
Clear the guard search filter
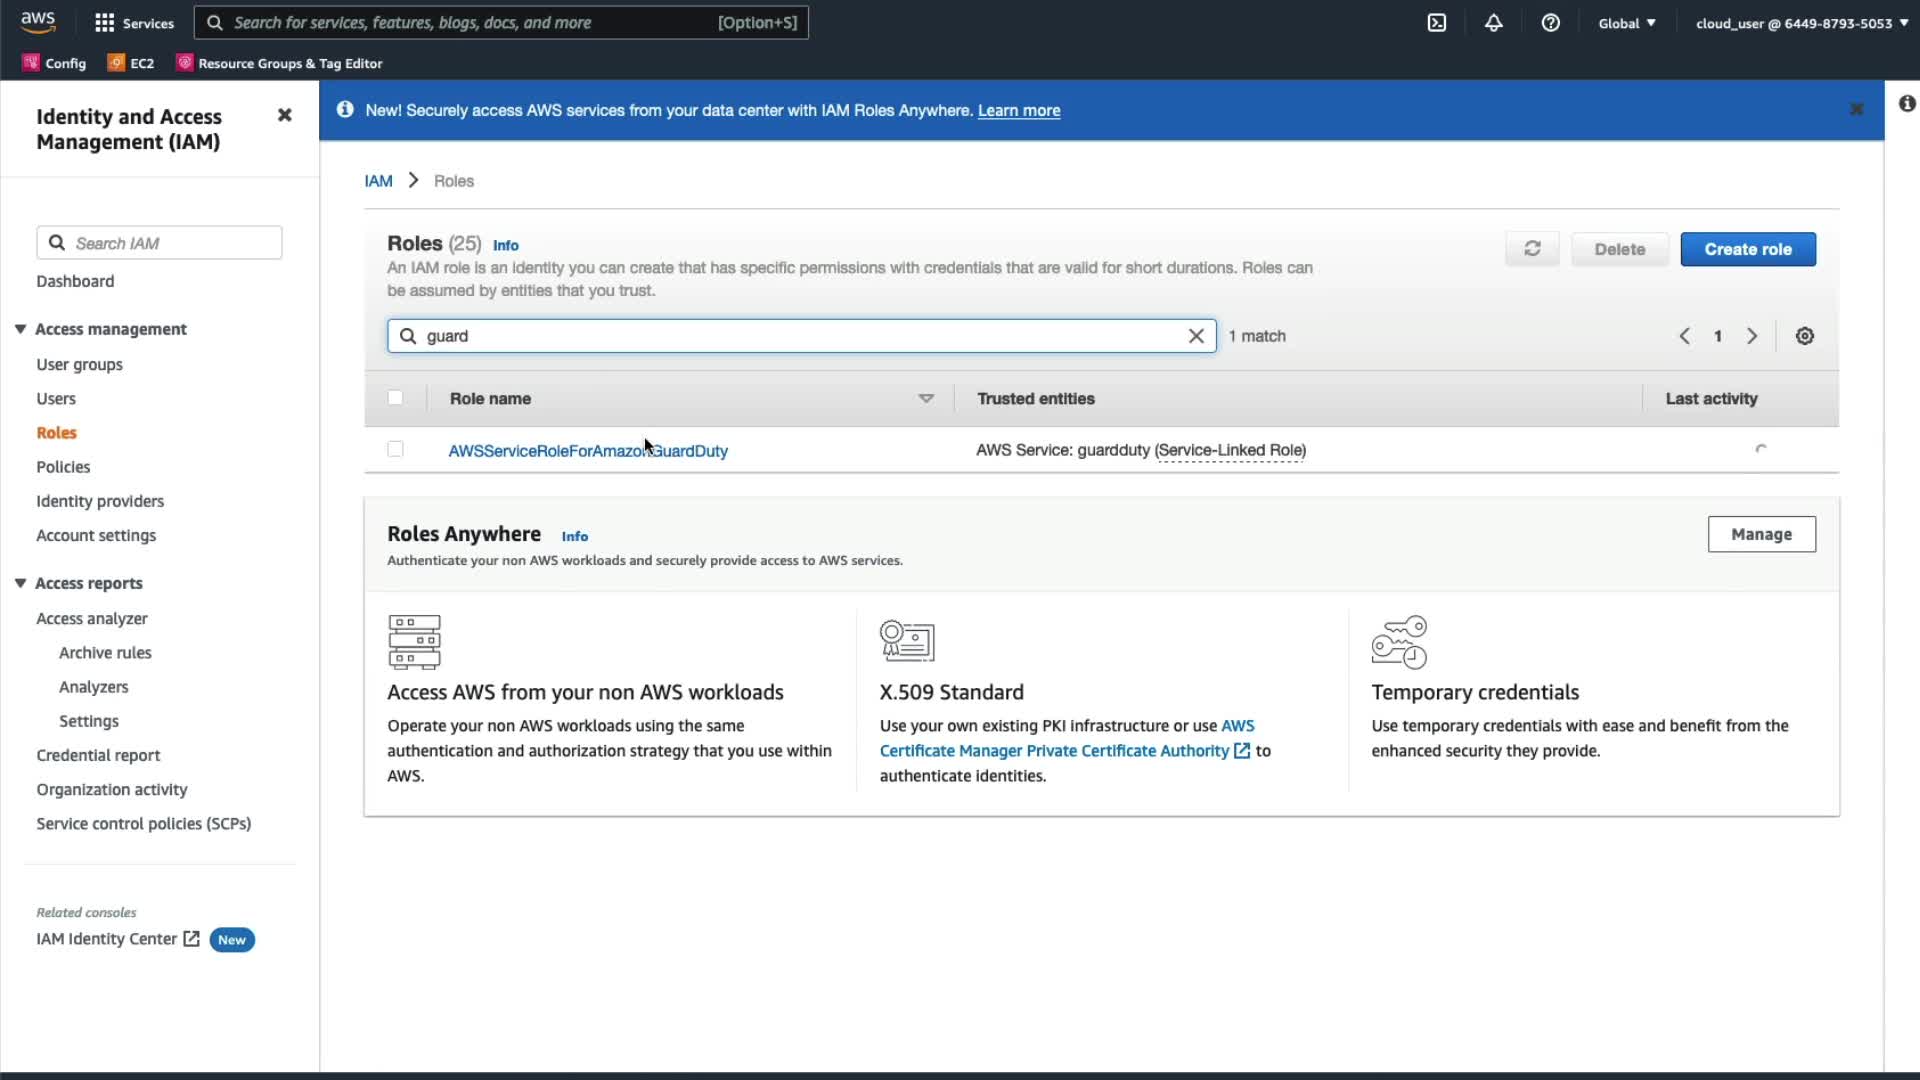pos(1196,336)
